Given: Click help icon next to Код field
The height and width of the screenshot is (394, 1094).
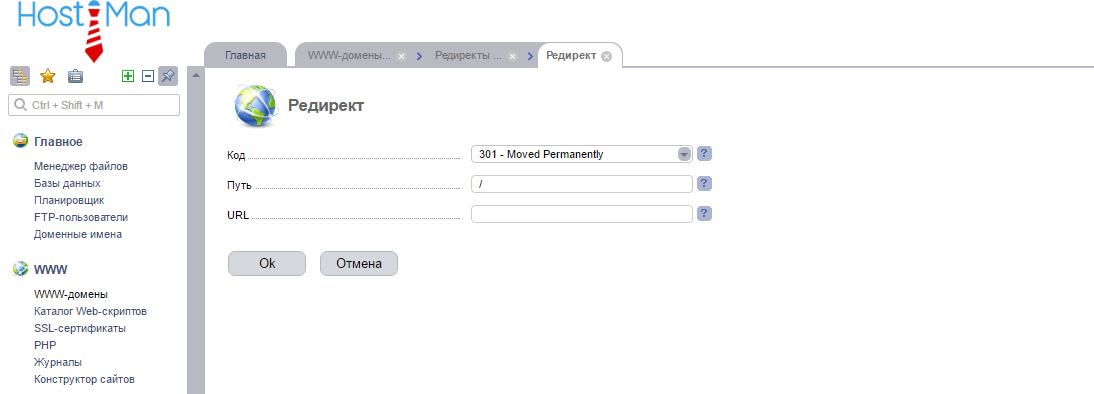Looking at the screenshot, I should click(705, 154).
